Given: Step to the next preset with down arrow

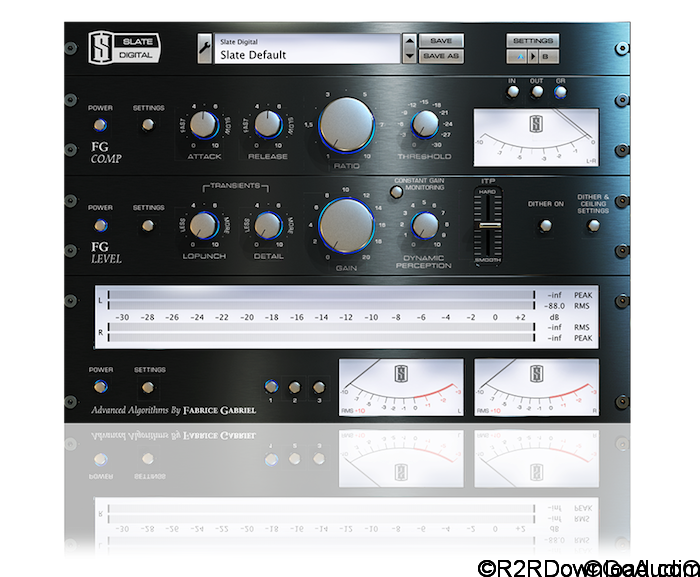Looking at the screenshot, I should click(409, 56).
